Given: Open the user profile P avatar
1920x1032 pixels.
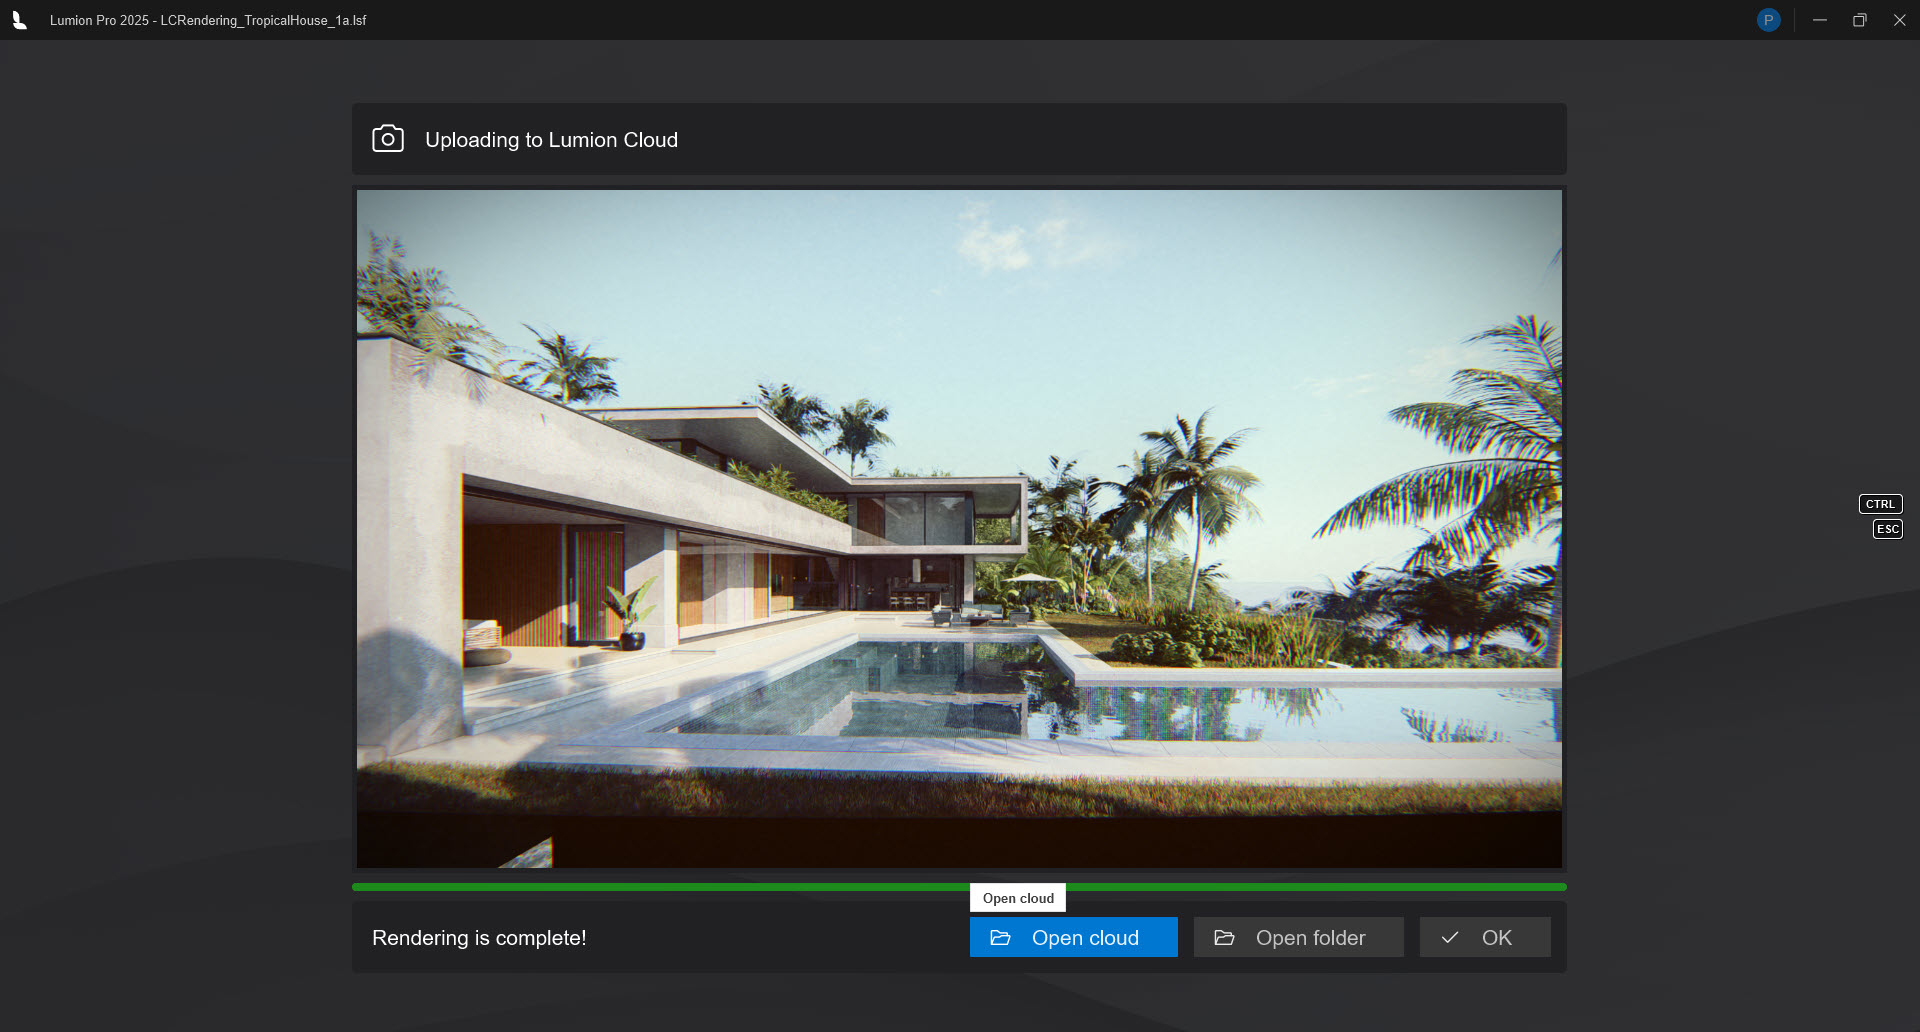Looking at the screenshot, I should (x=1768, y=20).
